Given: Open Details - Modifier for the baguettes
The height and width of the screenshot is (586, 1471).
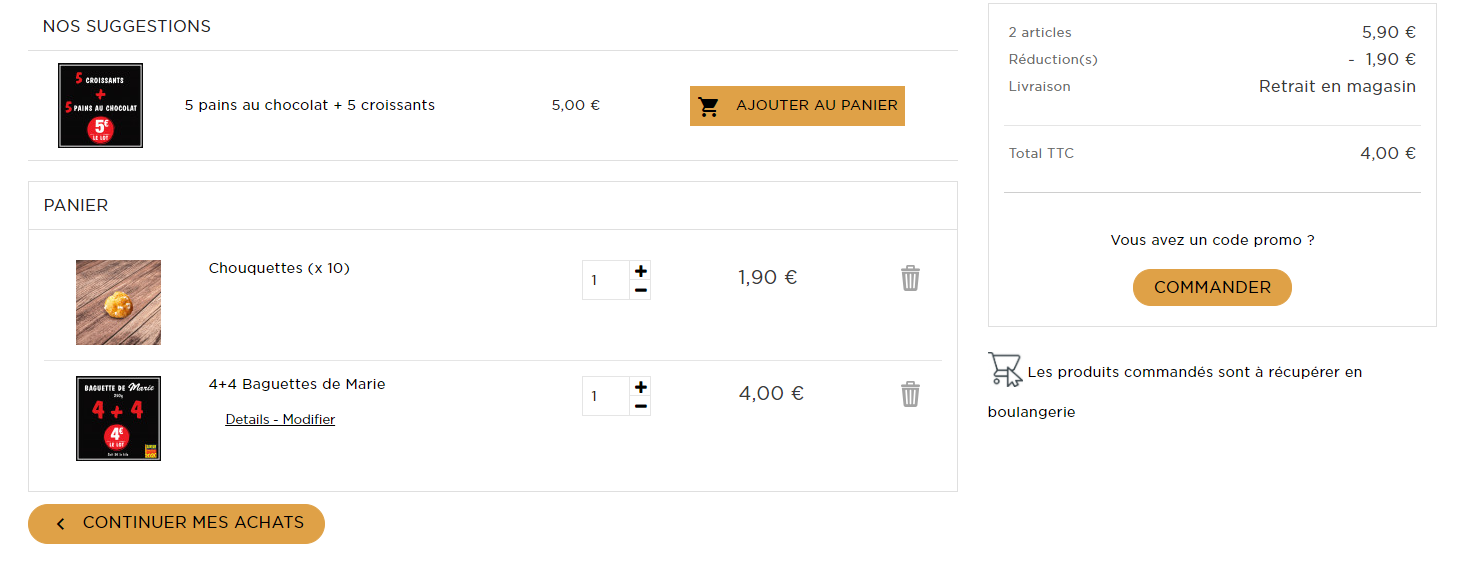Looking at the screenshot, I should 280,419.
